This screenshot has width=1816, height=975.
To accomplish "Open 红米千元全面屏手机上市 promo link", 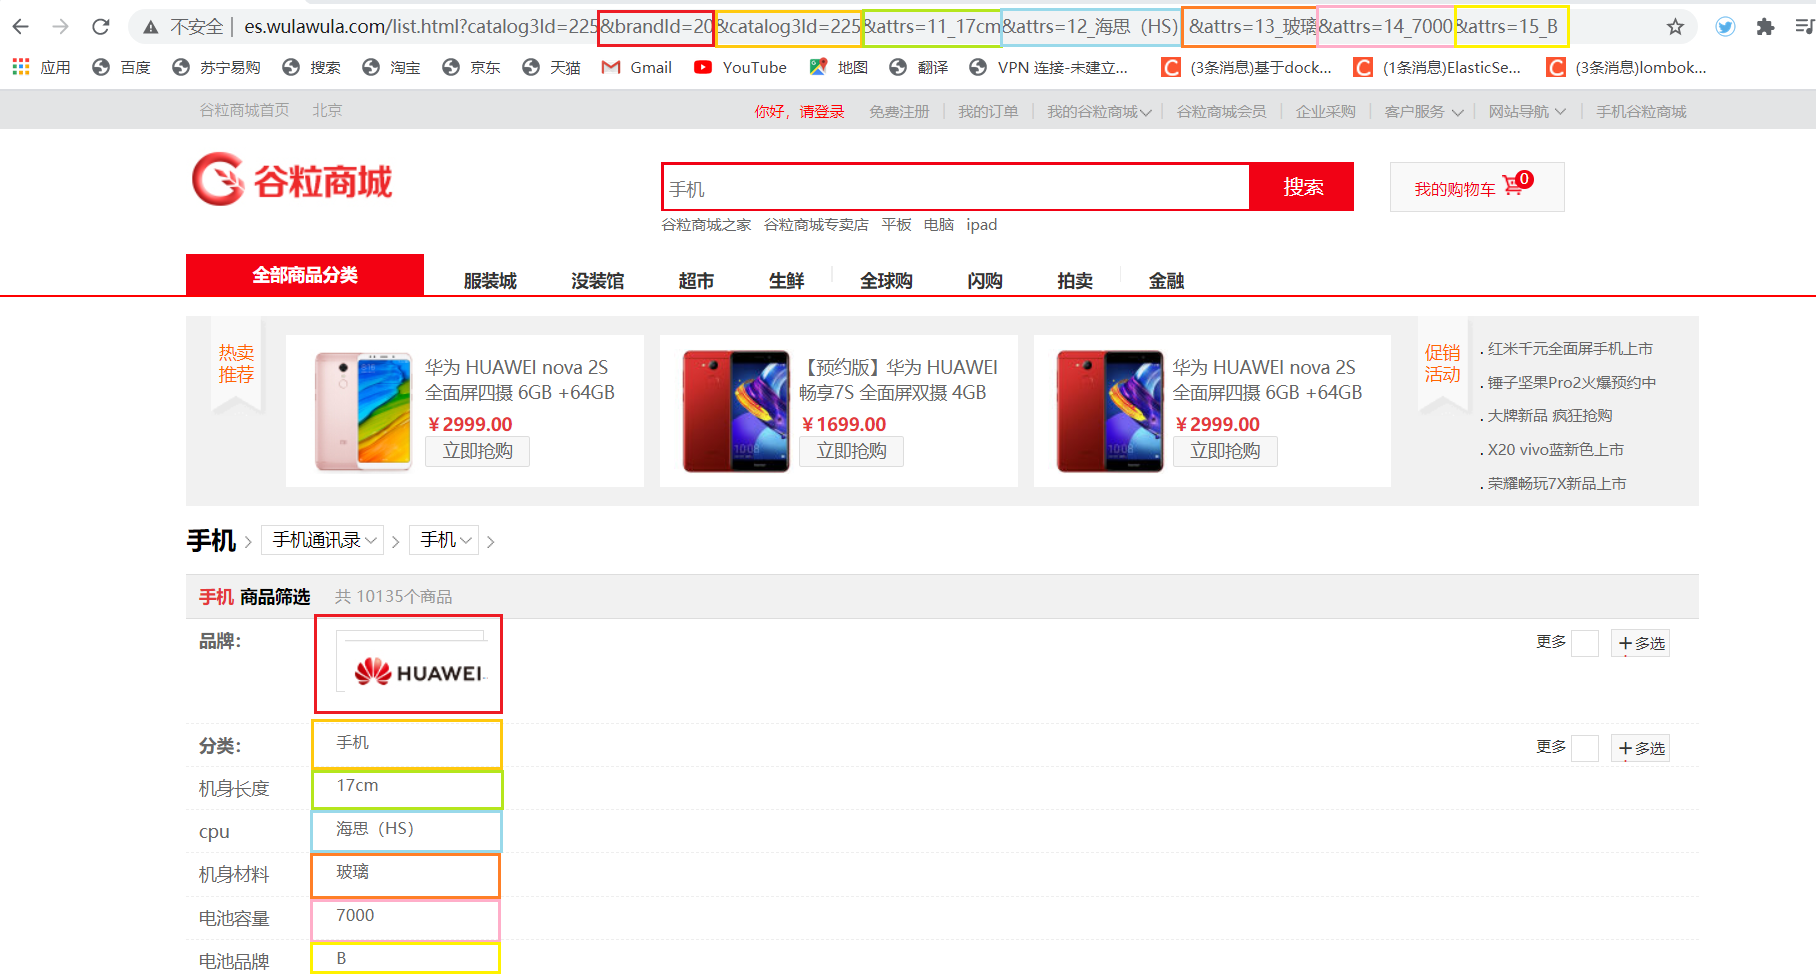I will pyautogui.click(x=1570, y=349).
